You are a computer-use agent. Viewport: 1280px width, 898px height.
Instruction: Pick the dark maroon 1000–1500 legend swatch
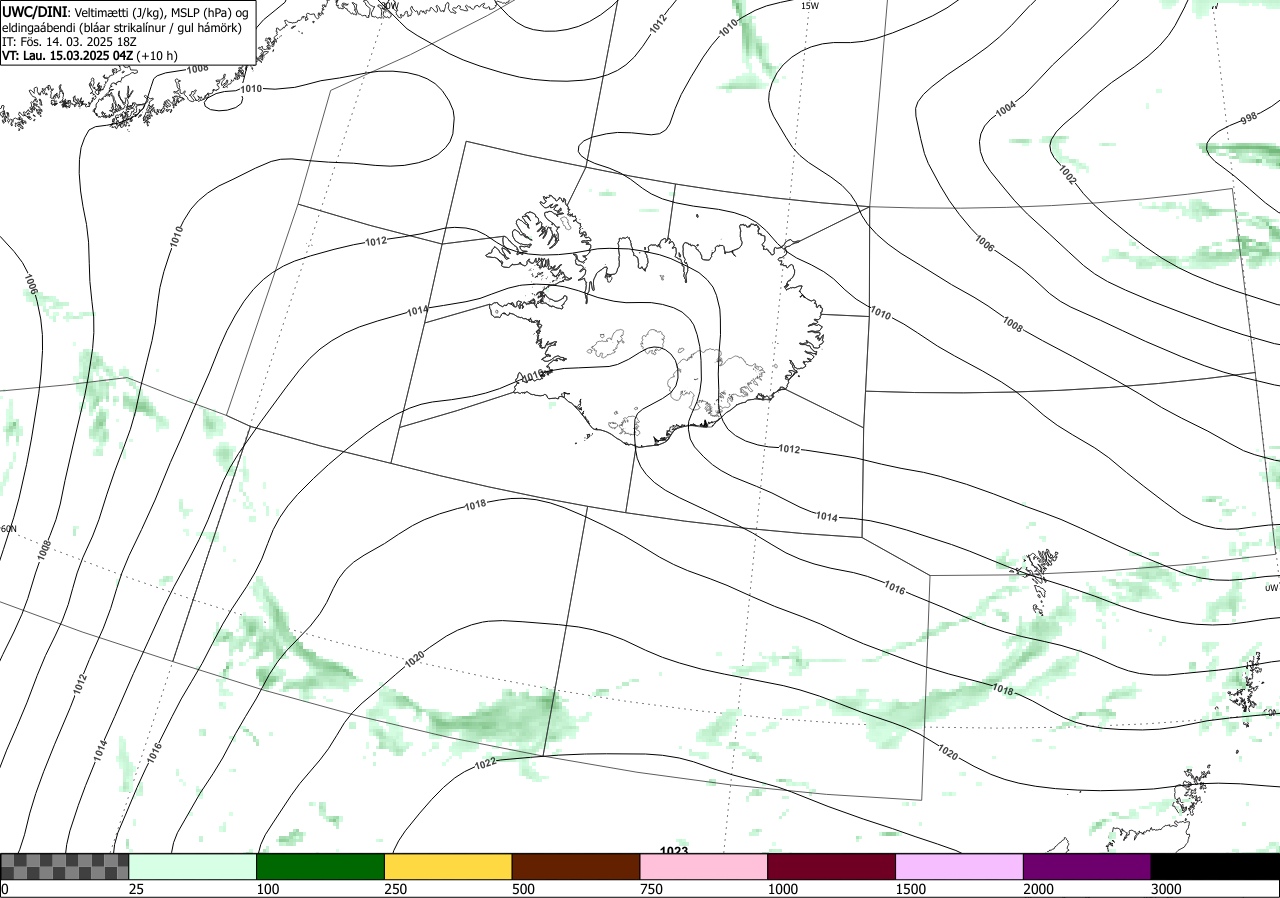[x=832, y=866]
